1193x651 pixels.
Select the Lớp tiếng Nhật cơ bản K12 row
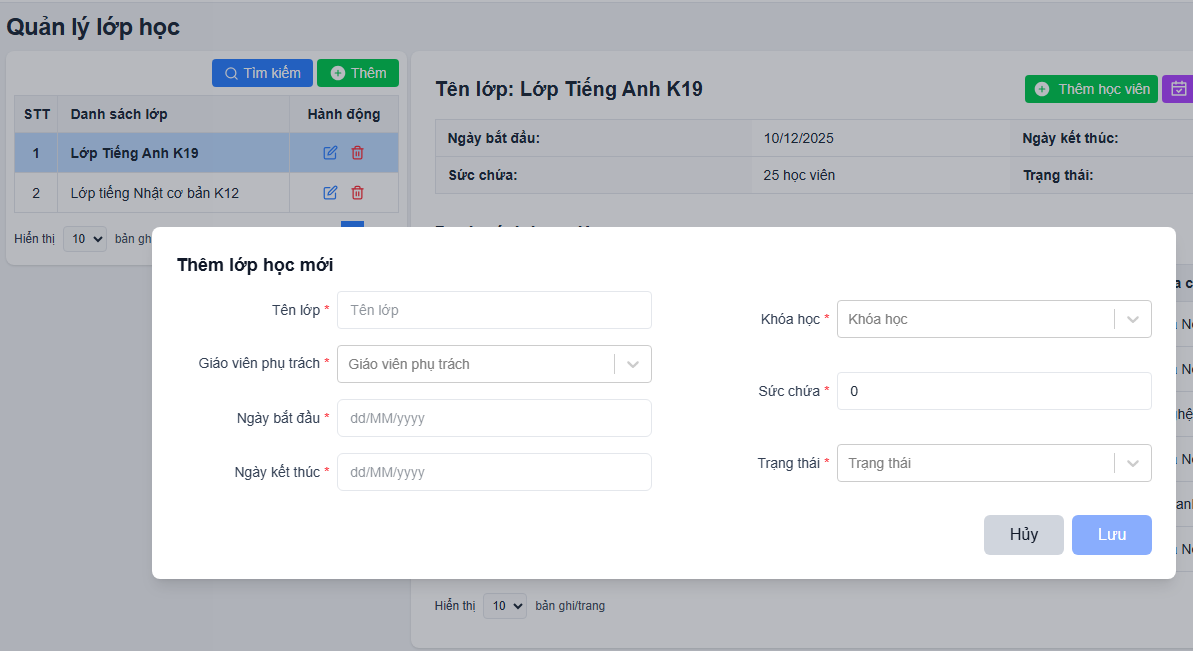[155, 193]
